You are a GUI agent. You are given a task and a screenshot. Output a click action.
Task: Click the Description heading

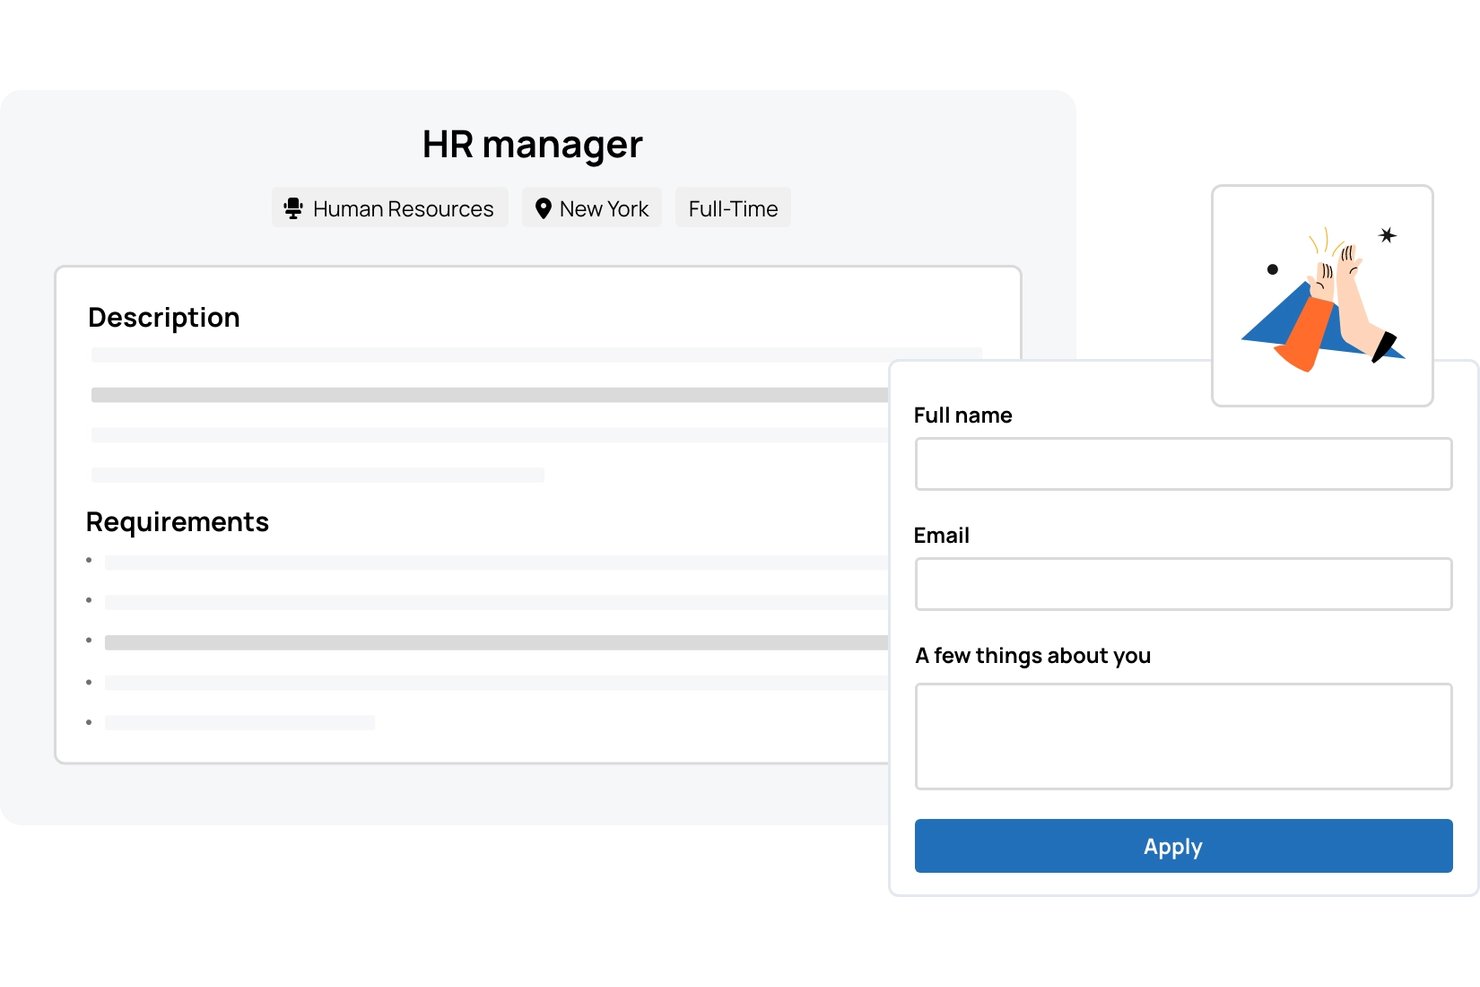coord(164,317)
